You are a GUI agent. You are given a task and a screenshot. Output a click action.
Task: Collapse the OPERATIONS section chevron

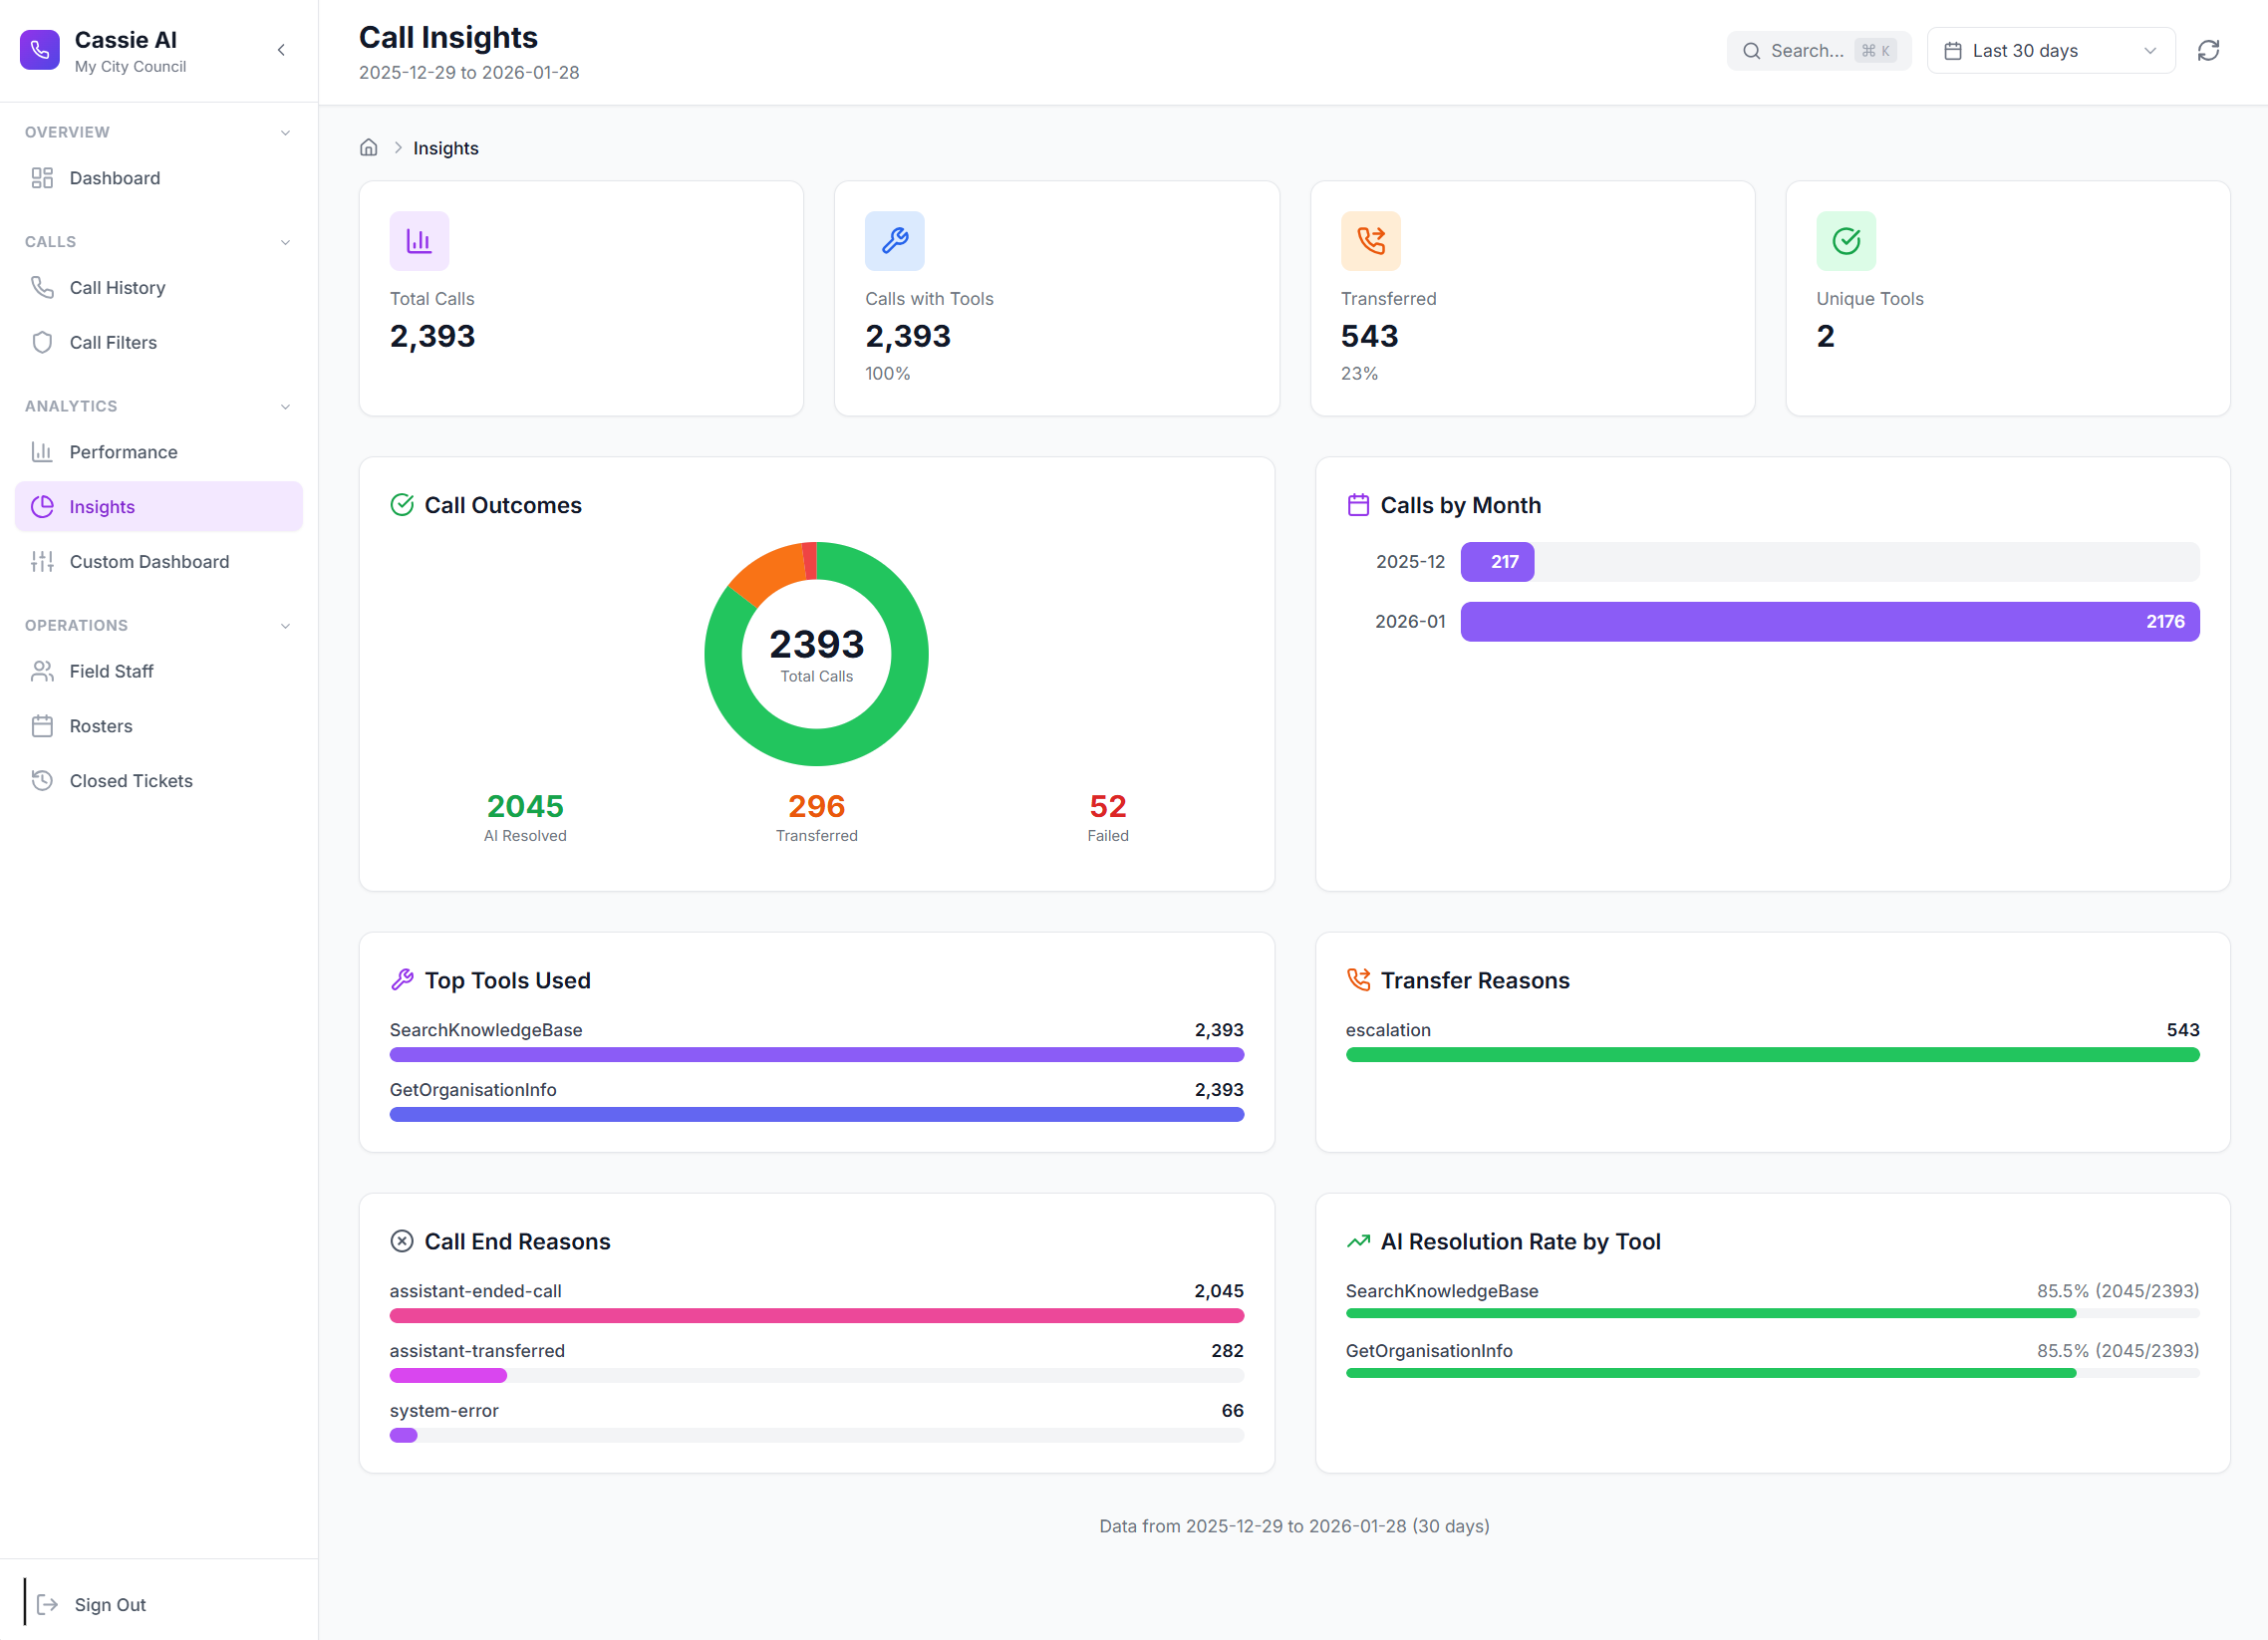285,626
